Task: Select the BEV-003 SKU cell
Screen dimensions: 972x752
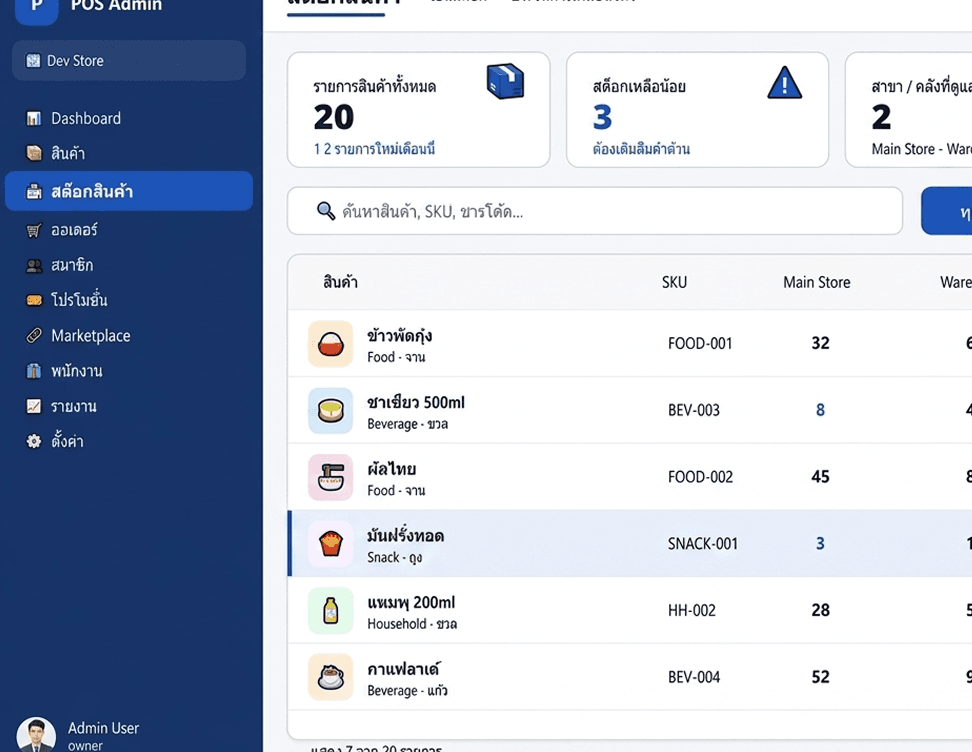Action: point(694,410)
